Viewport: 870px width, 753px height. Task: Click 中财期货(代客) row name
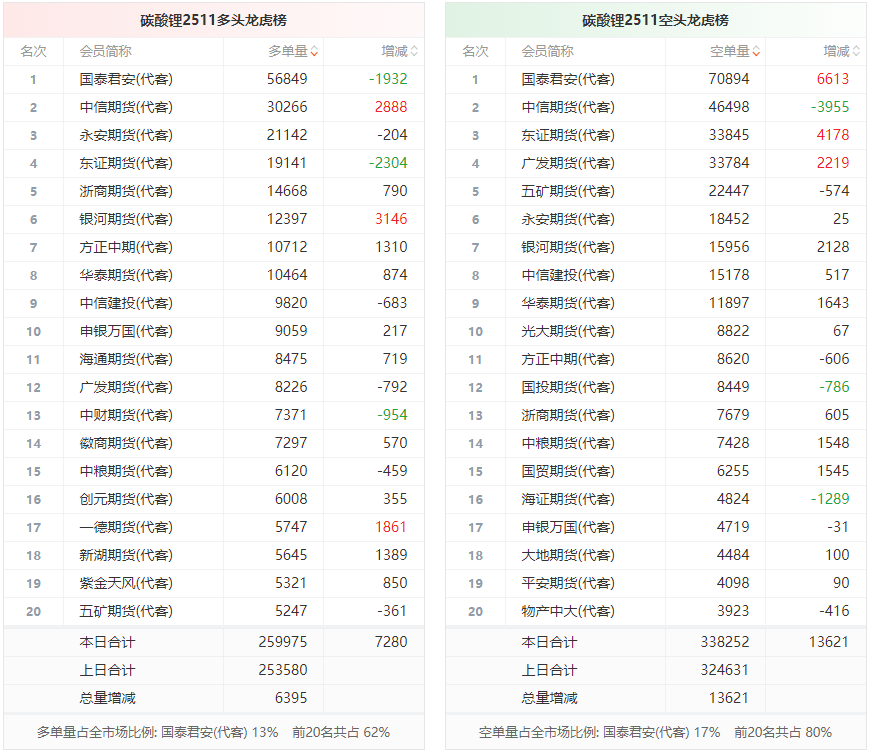pyautogui.click(x=126, y=416)
